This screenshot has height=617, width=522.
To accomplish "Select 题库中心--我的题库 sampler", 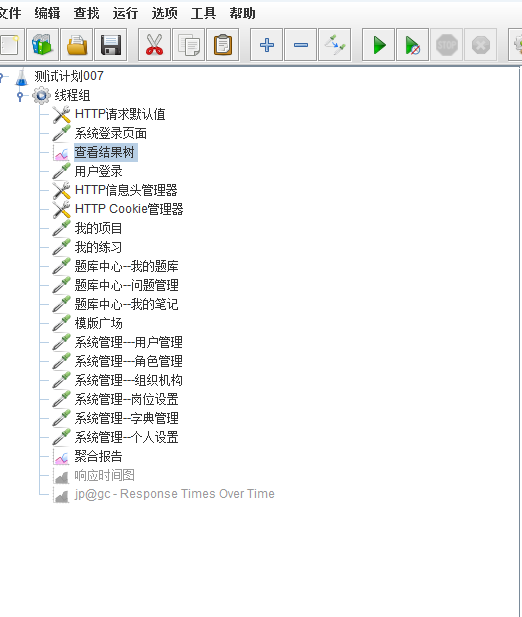I will pos(126,266).
